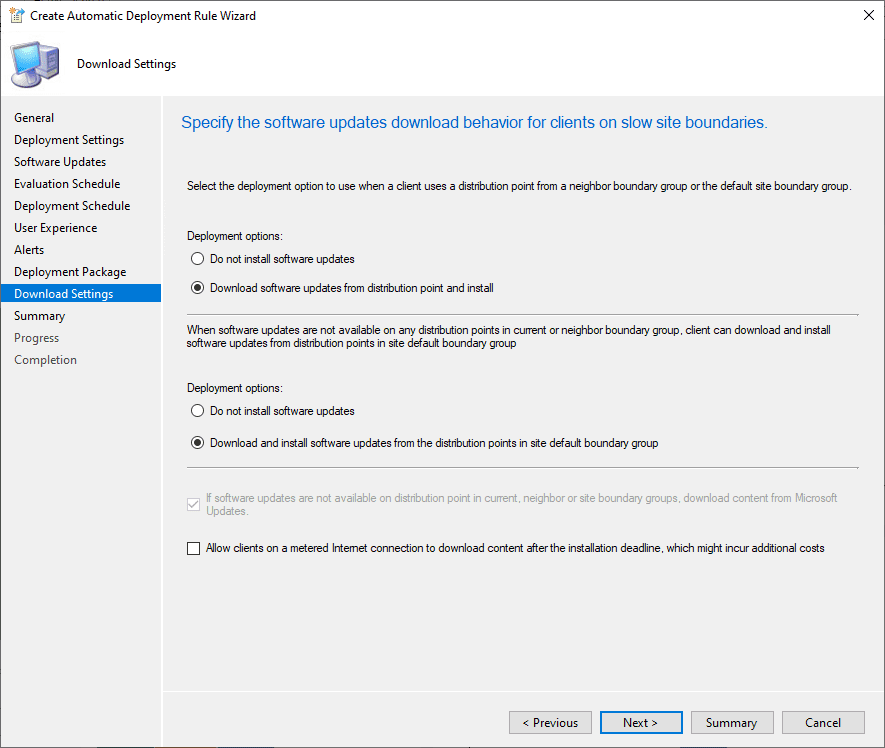Click the computer icon in header
885x748 pixels.
coord(35,64)
